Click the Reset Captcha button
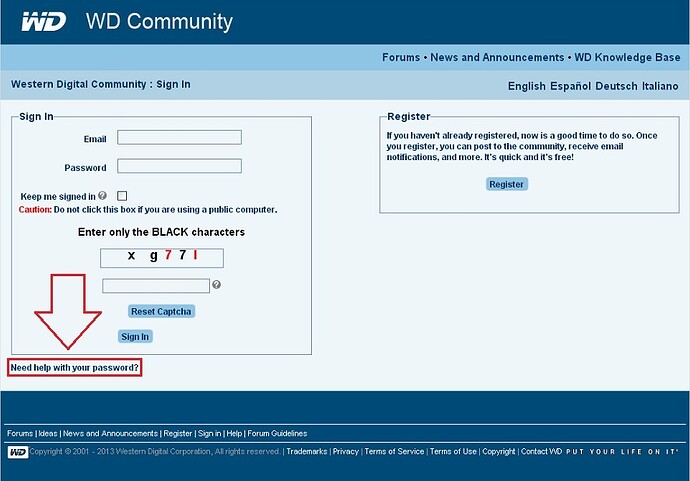The width and height of the screenshot is (690, 481). (x=161, y=311)
